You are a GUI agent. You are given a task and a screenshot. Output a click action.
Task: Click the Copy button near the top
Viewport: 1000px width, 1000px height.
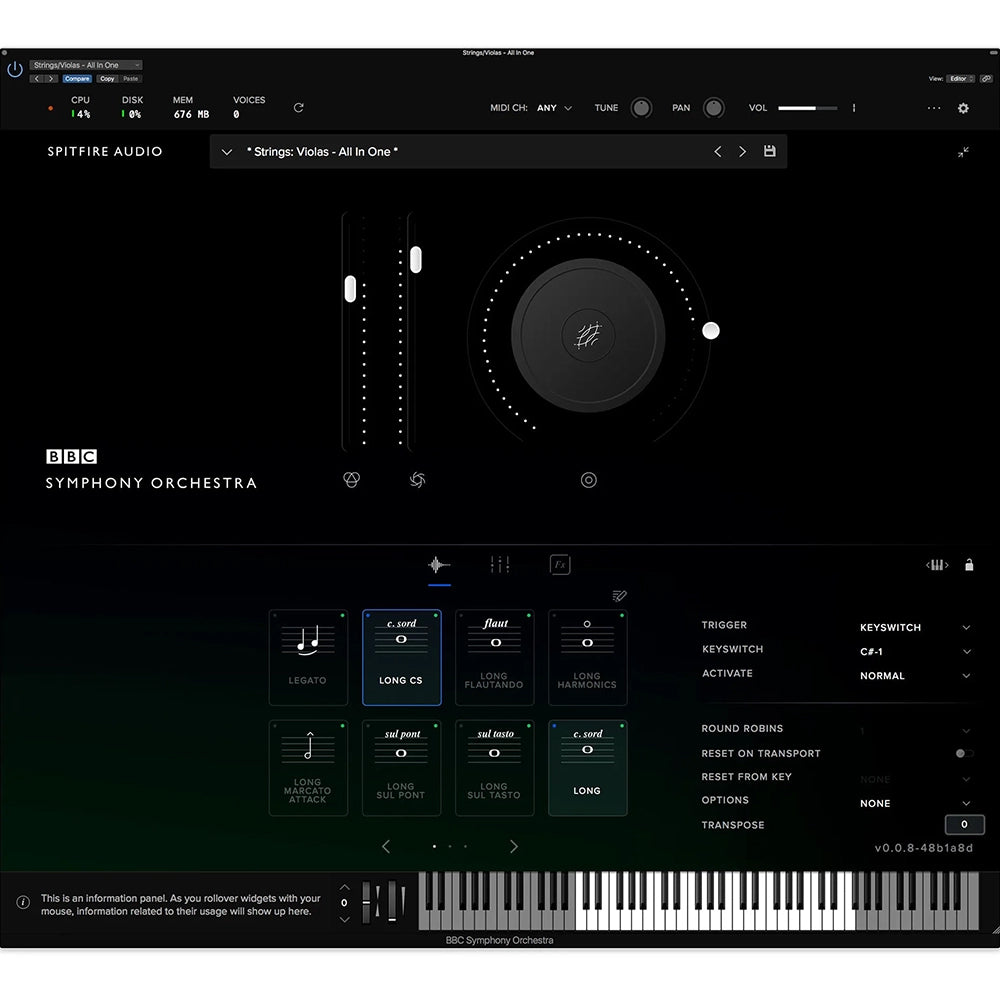coord(107,78)
